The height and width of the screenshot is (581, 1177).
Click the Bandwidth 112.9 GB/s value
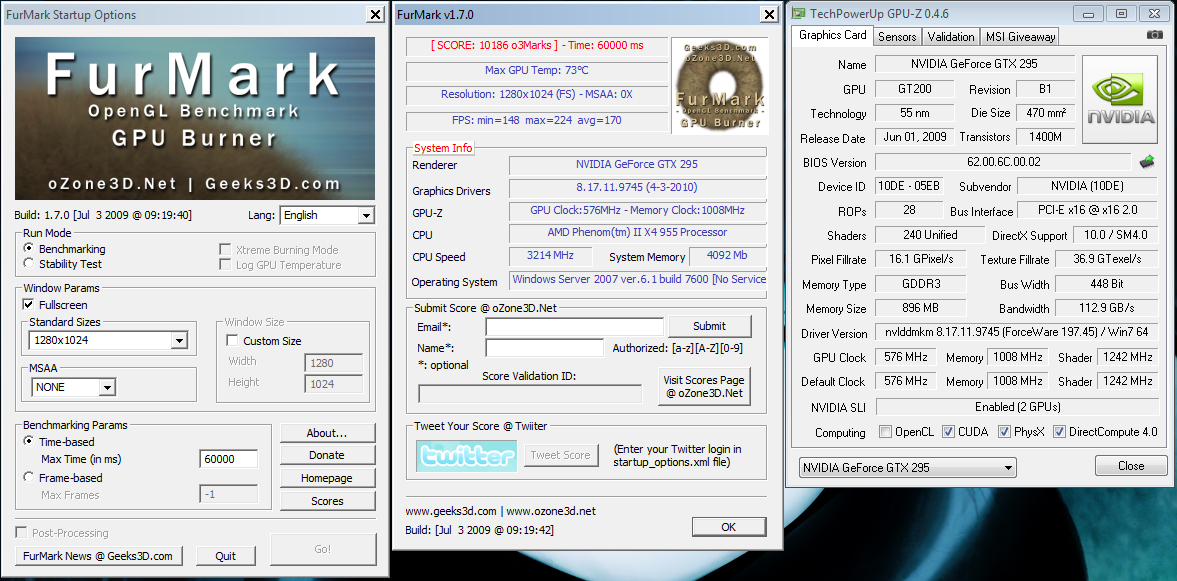[x=1106, y=308]
